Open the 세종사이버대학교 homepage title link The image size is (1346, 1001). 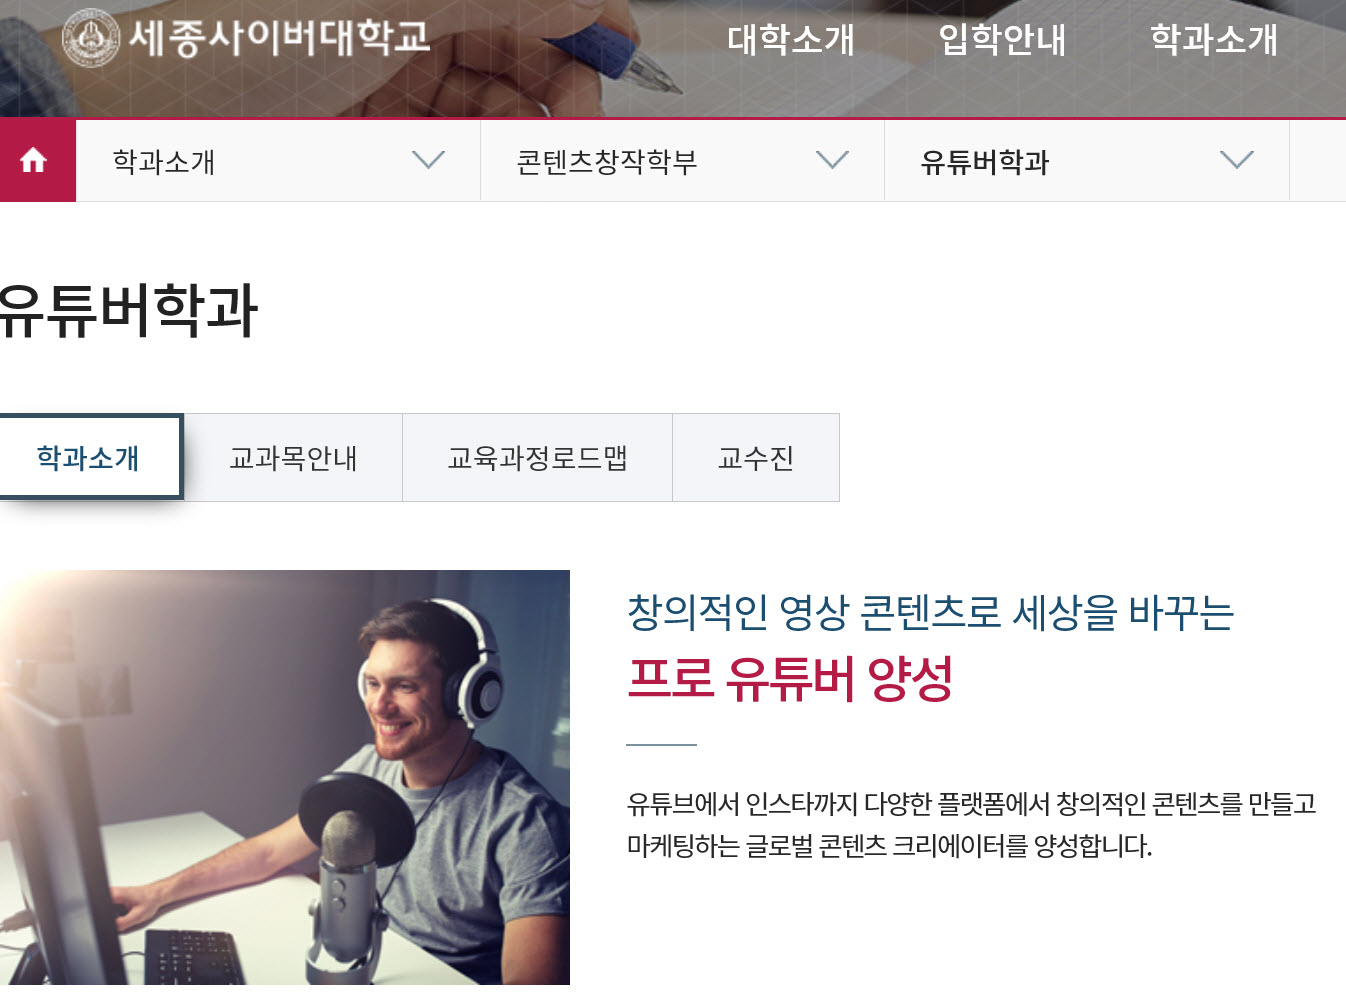(279, 39)
